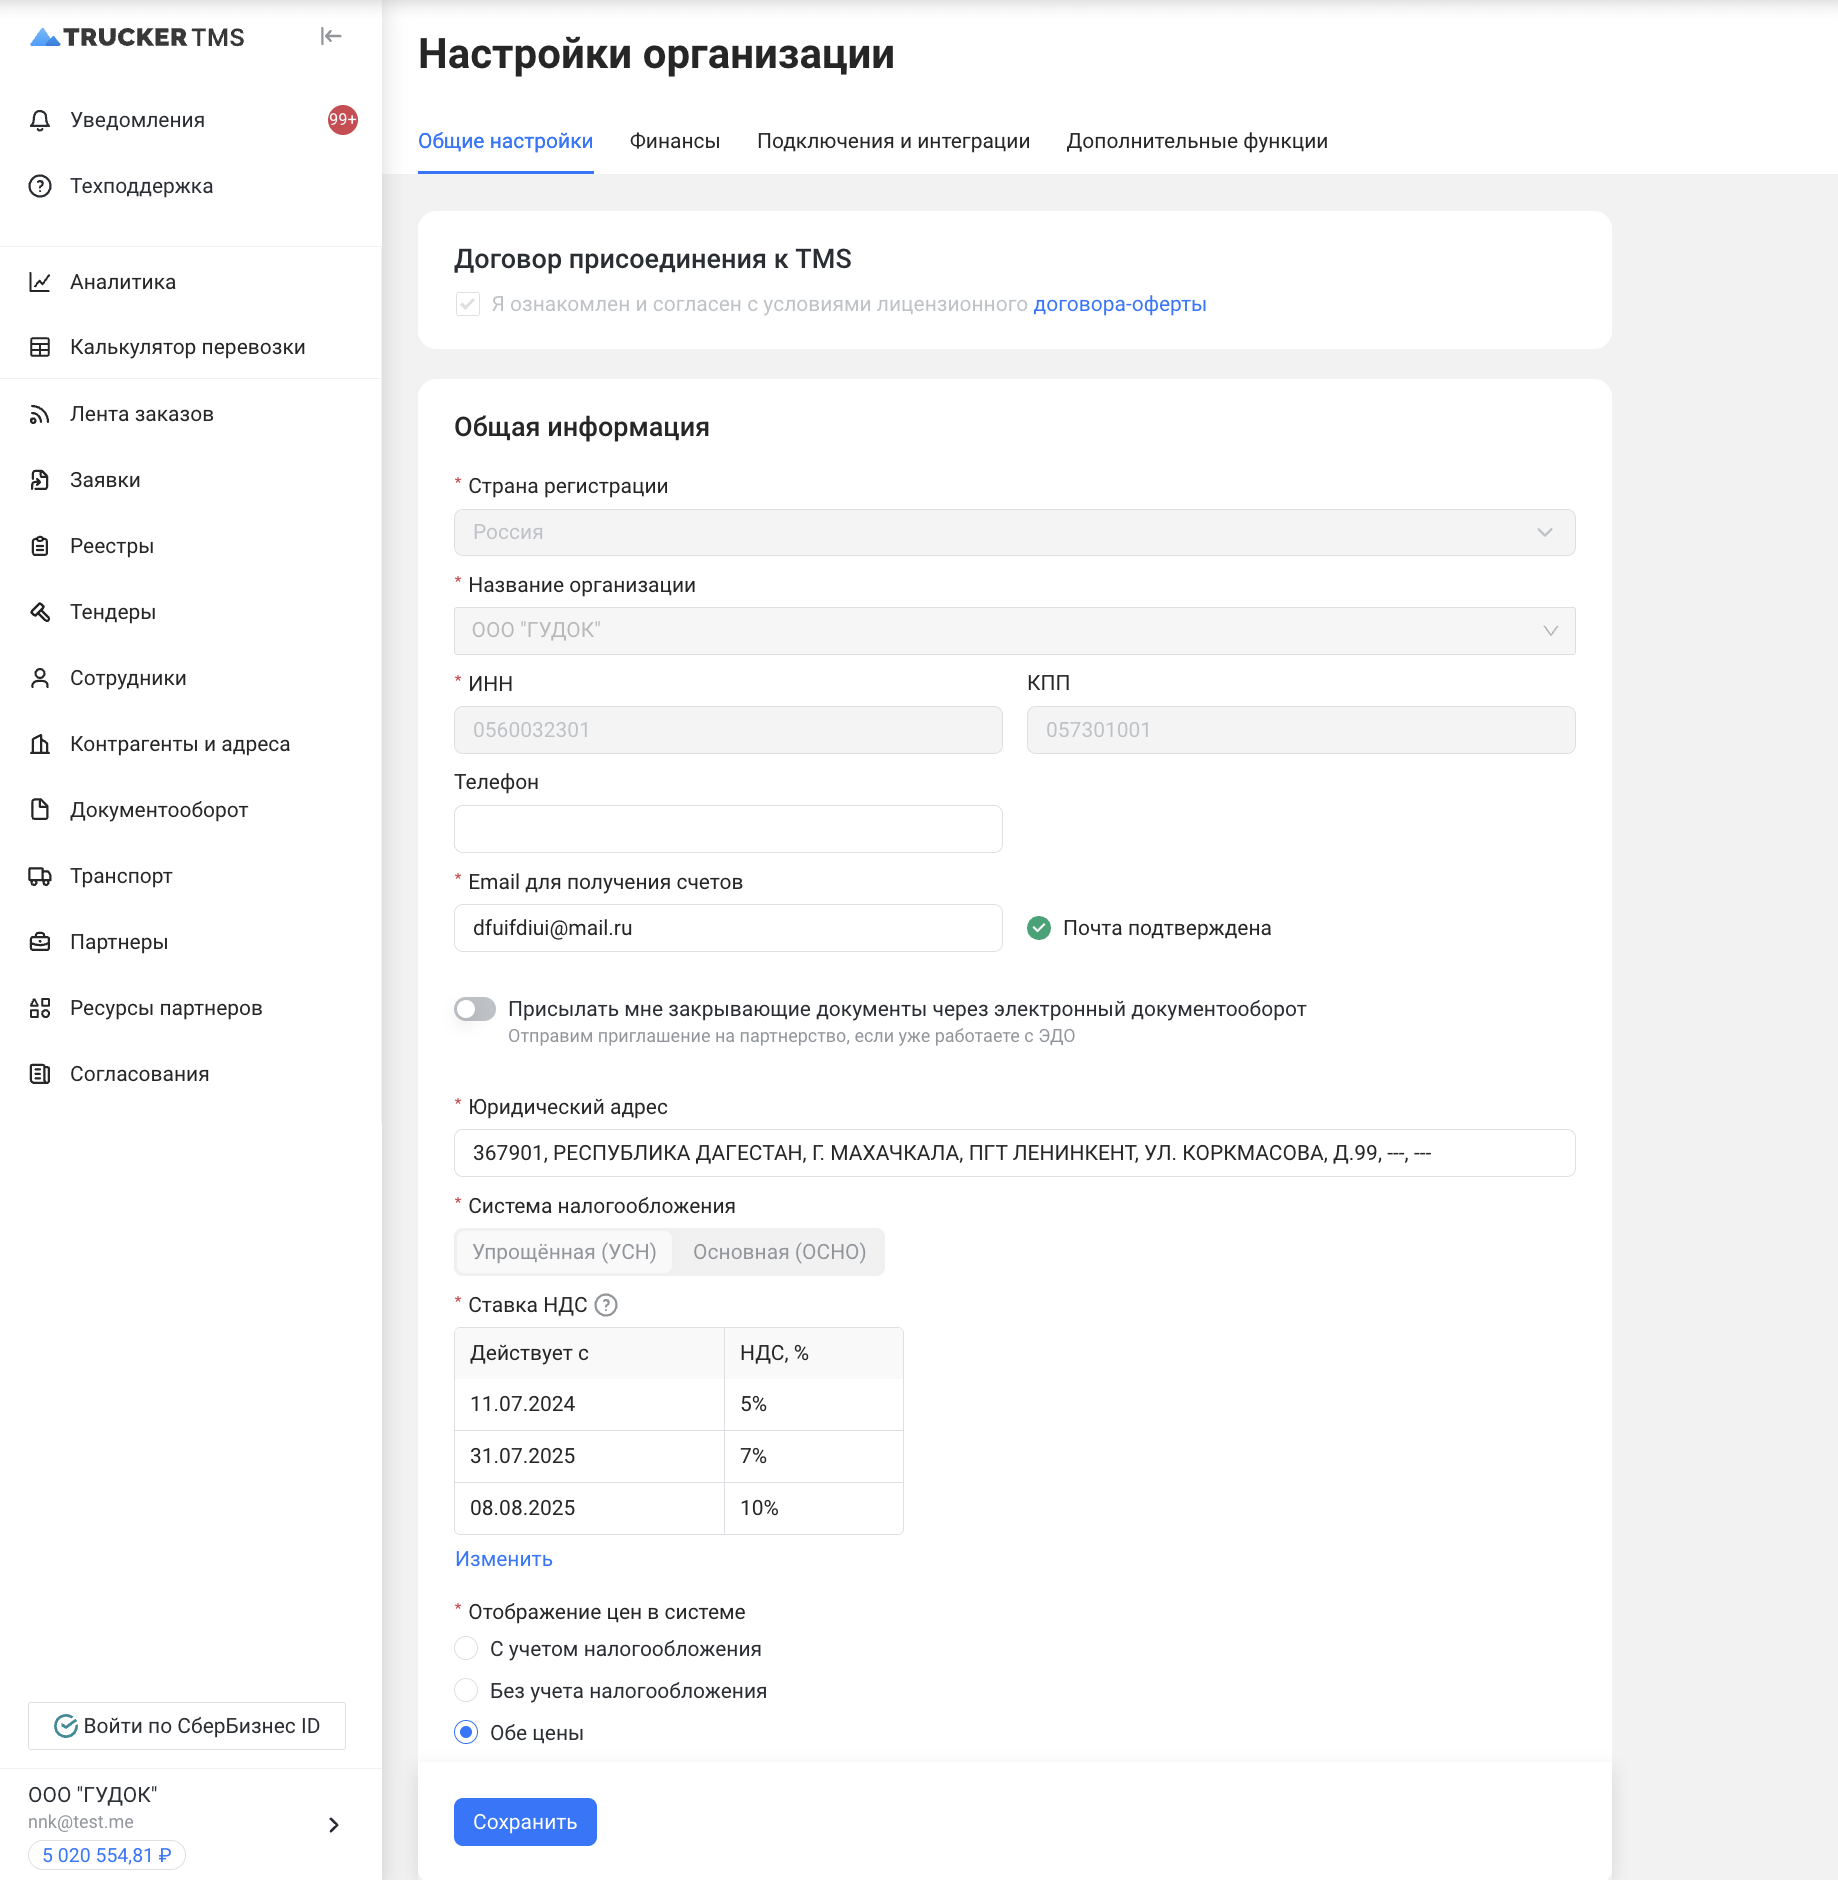Open the country of registration dropdown

pyautogui.click(x=1014, y=533)
